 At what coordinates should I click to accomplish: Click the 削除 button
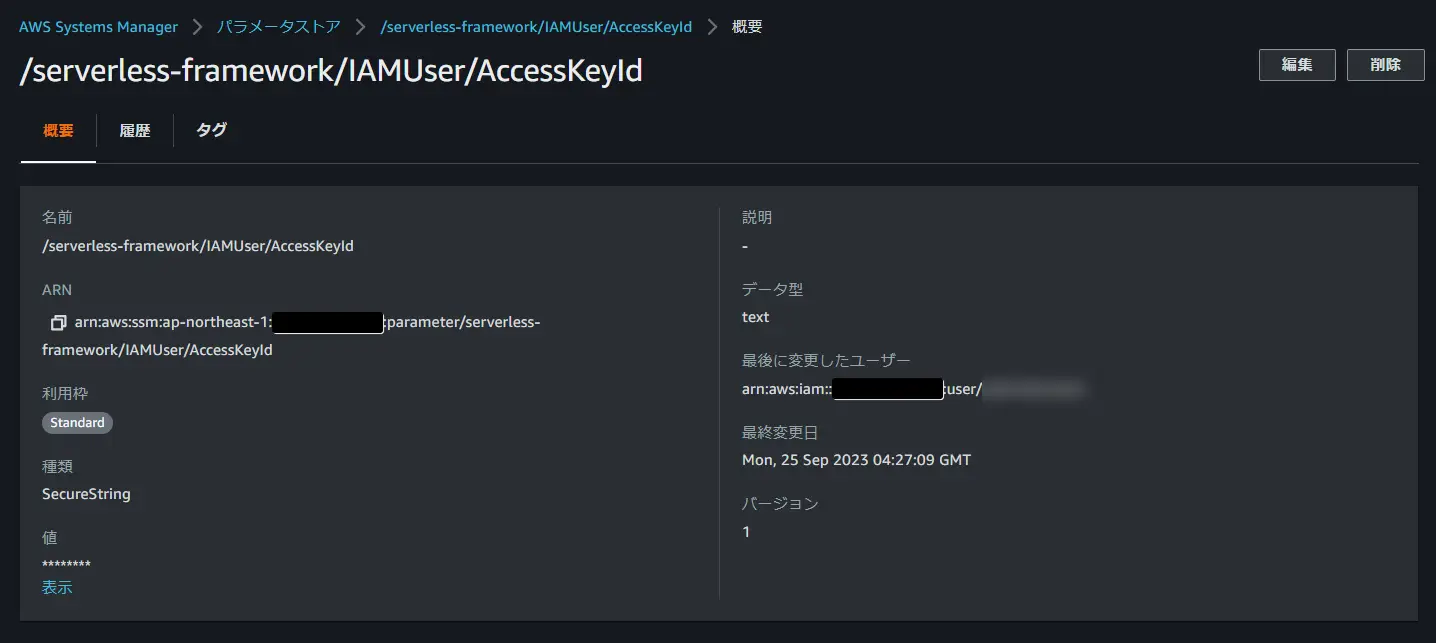pos(1385,65)
